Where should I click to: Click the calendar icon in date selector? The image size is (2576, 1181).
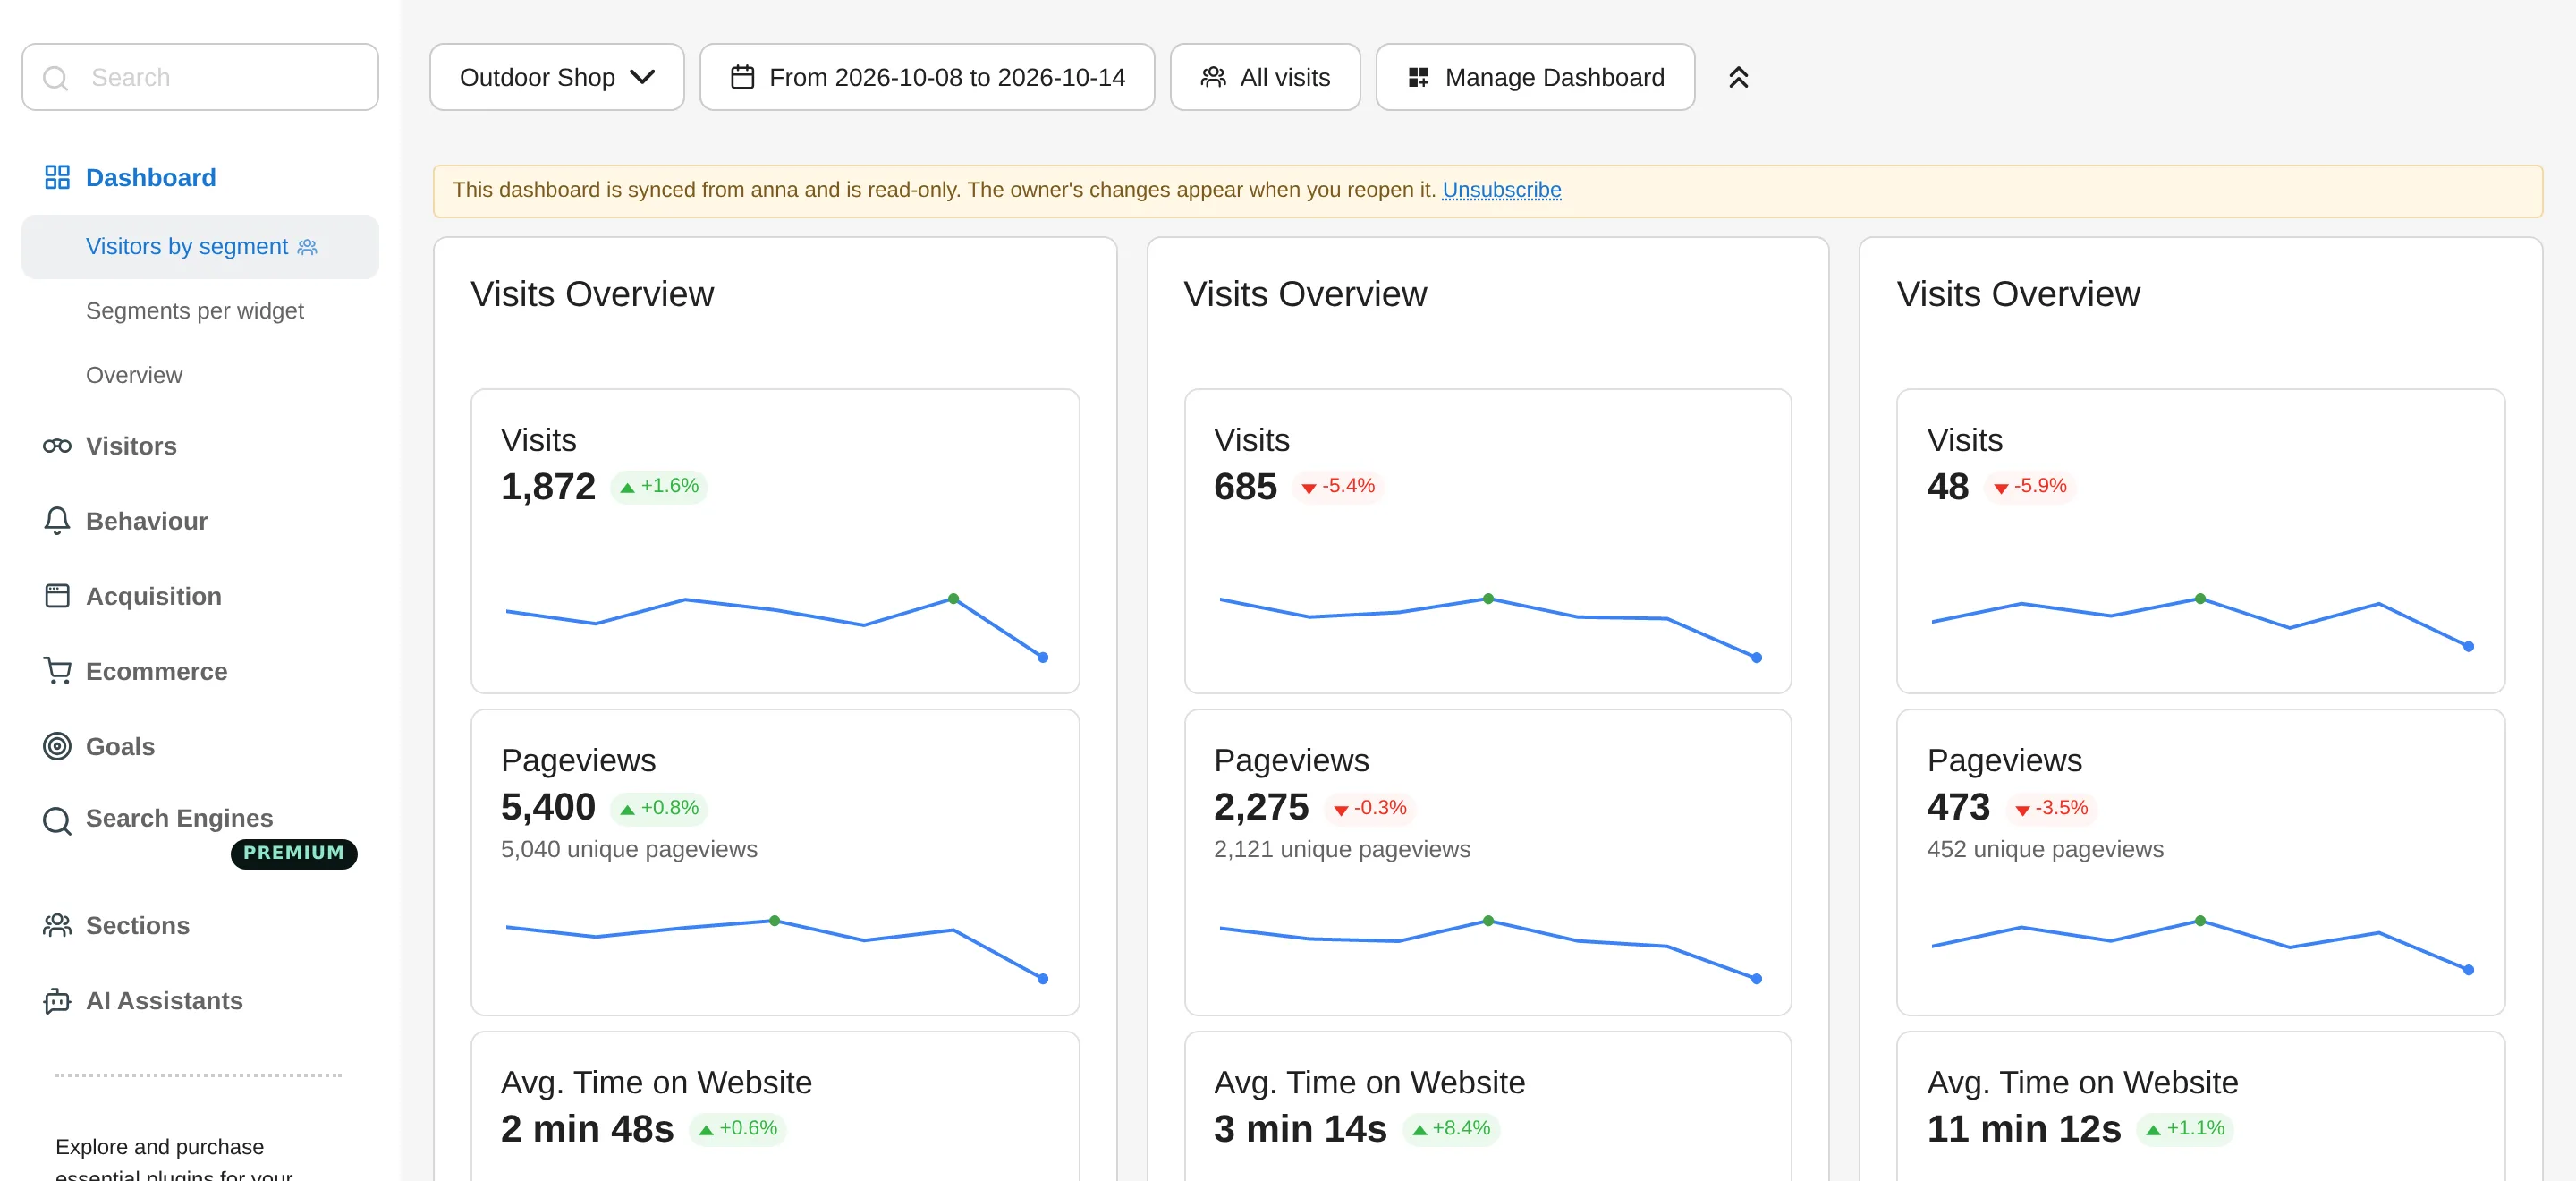point(742,77)
